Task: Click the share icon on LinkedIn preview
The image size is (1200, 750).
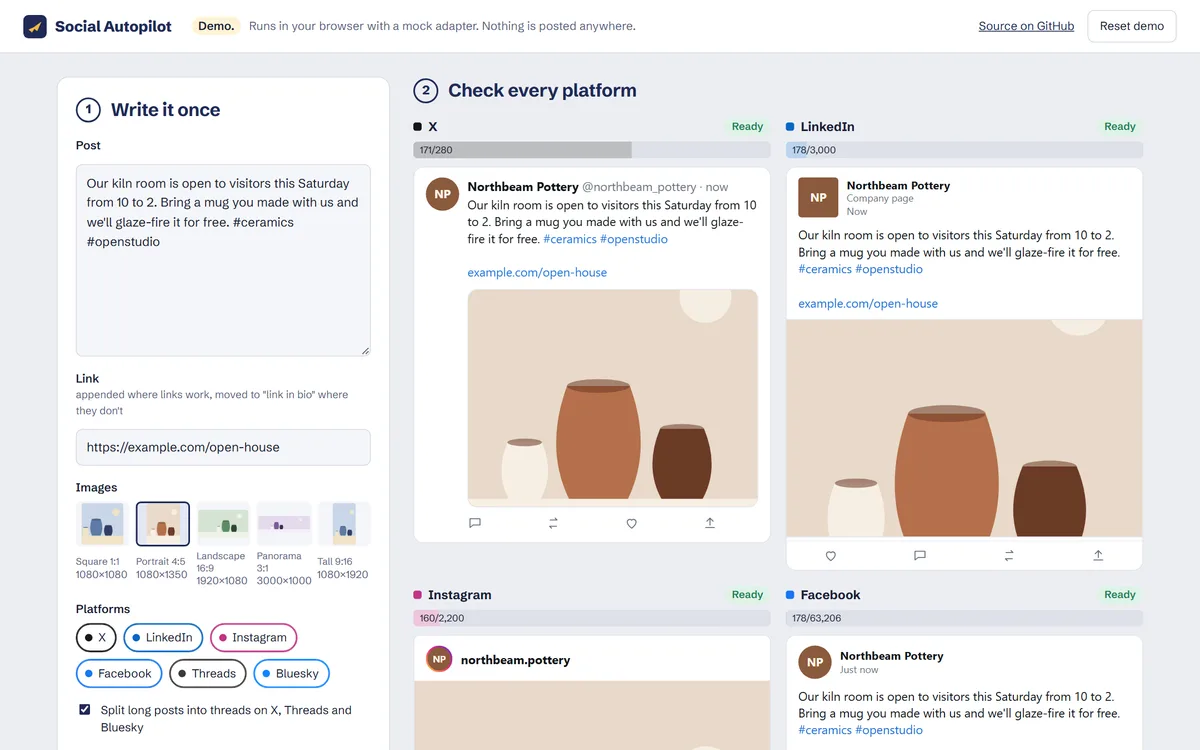Action: pyautogui.click(x=1098, y=555)
